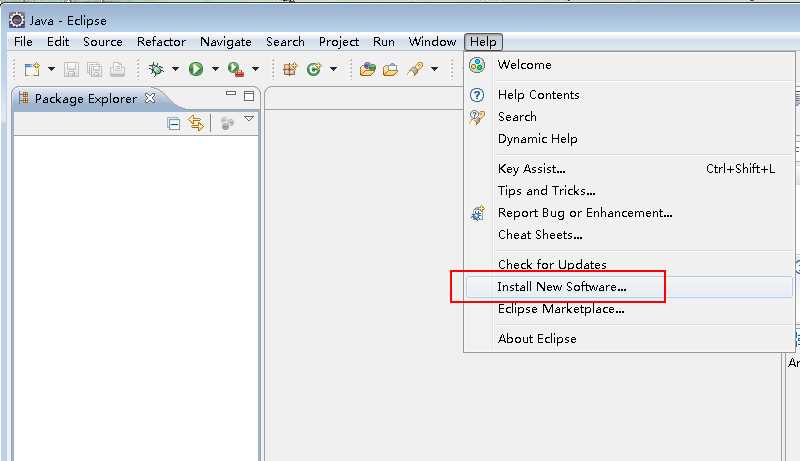Screen dimensions: 800x461
Task: Open the Debug configurations dropdown arrow
Action: (x=175, y=69)
